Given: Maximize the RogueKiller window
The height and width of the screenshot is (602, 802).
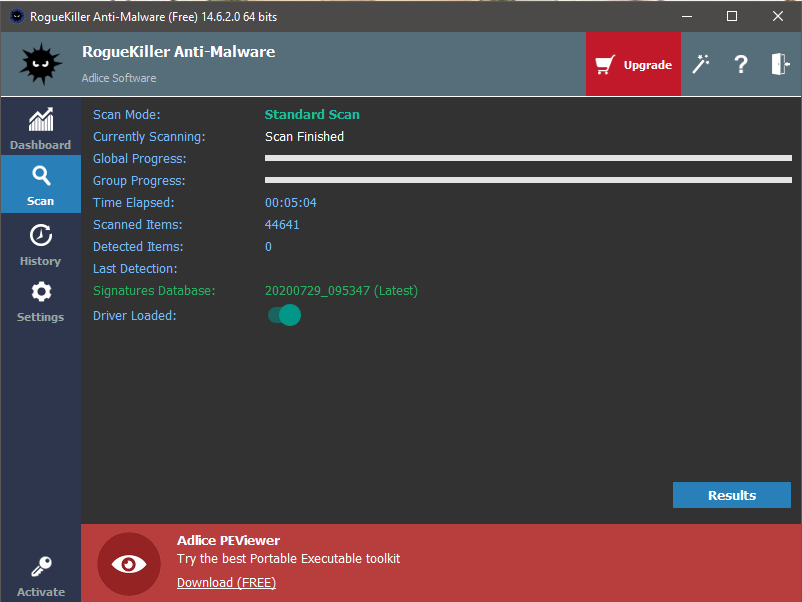Looking at the screenshot, I should pos(732,16).
